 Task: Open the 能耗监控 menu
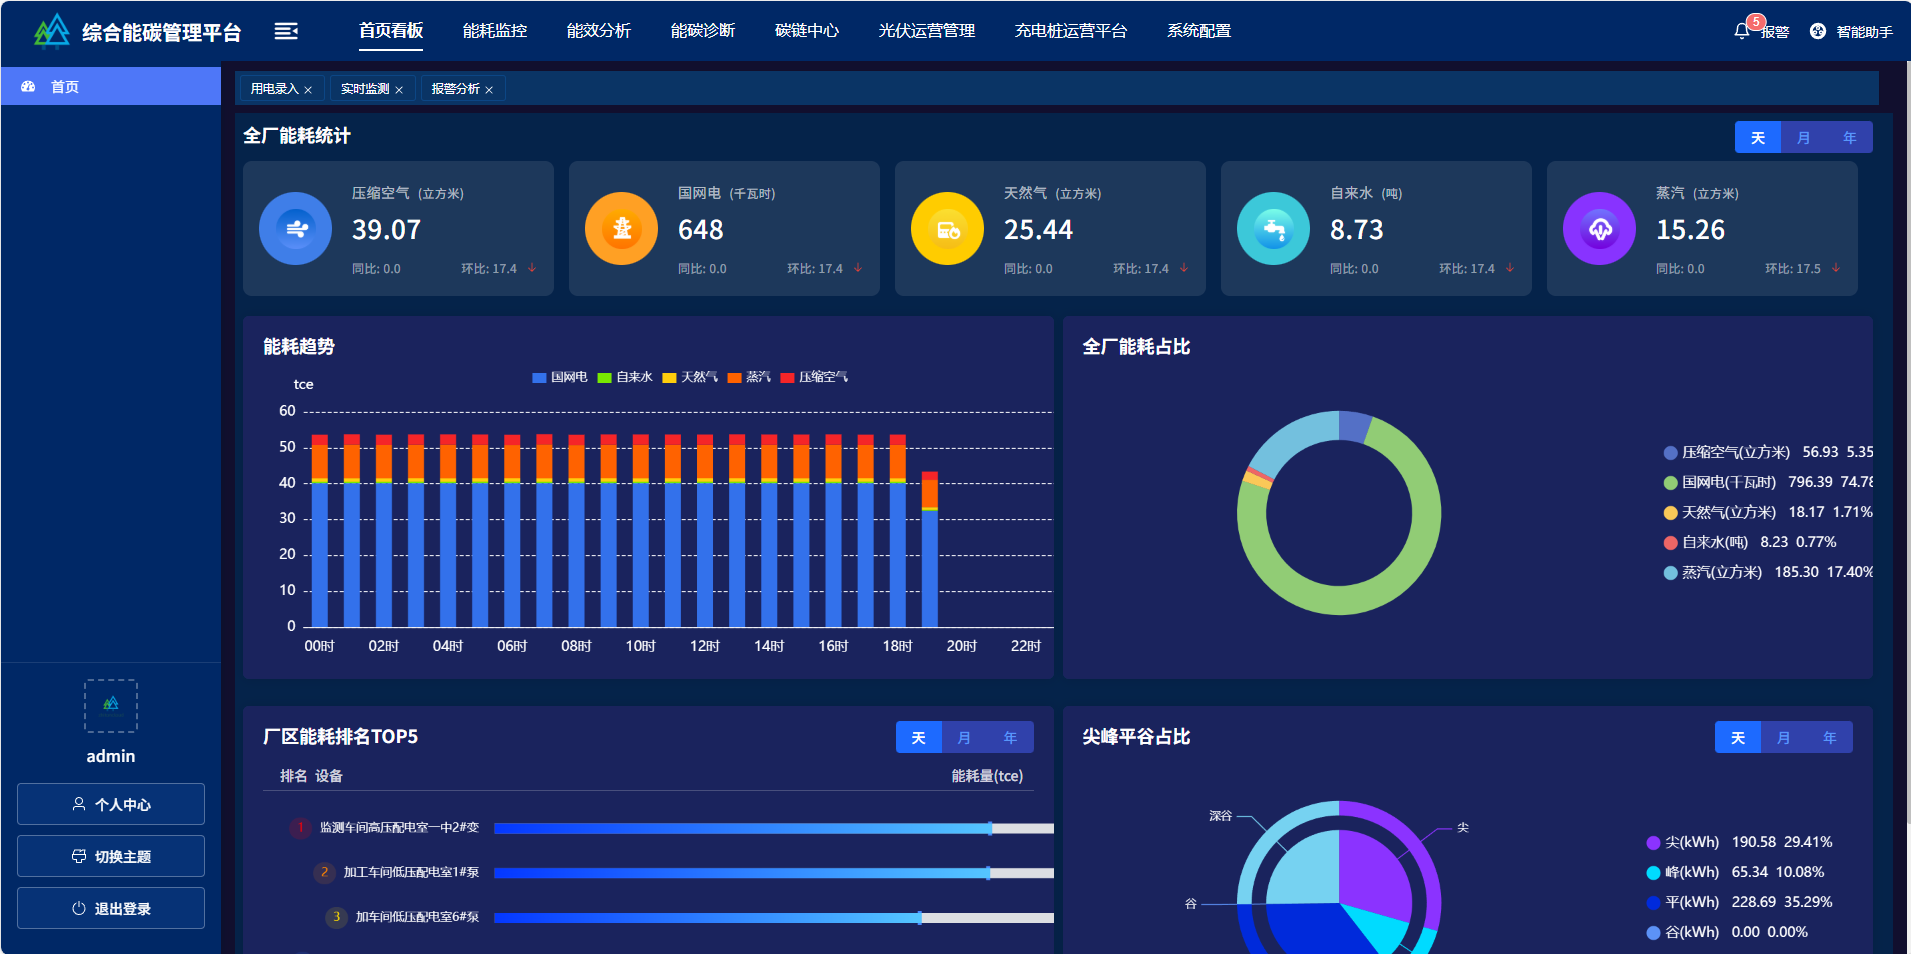click(495, 31)
